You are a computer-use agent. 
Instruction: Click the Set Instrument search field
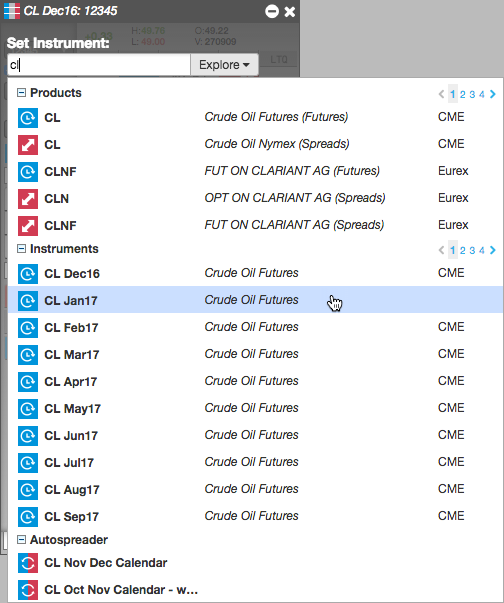point(99,65)
